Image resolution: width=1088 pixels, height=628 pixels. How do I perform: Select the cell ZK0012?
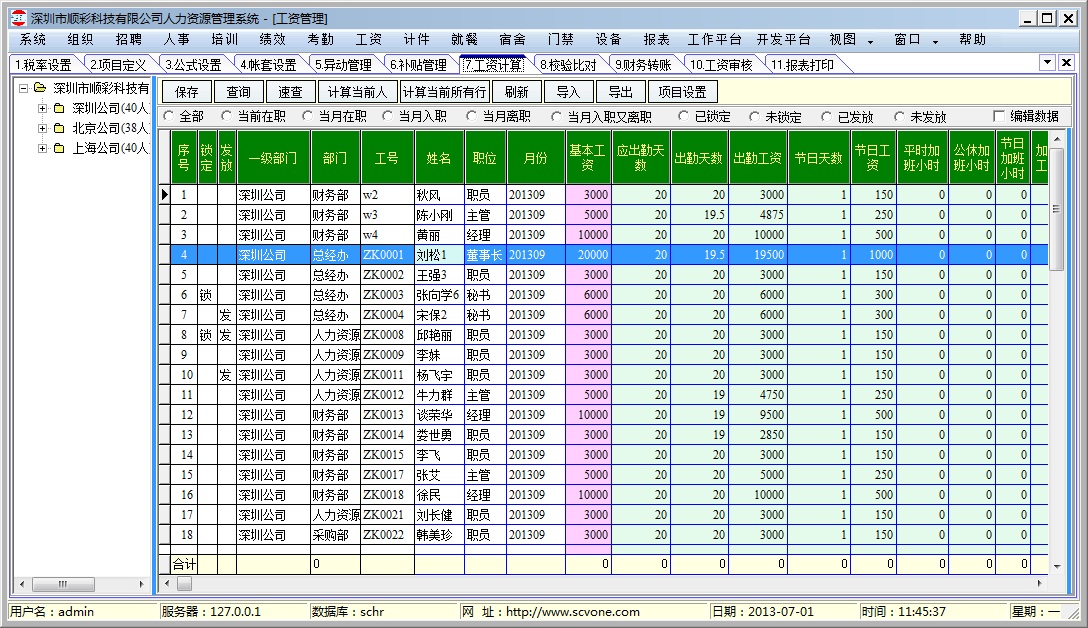pyautogui.click(x=387, y=395)
